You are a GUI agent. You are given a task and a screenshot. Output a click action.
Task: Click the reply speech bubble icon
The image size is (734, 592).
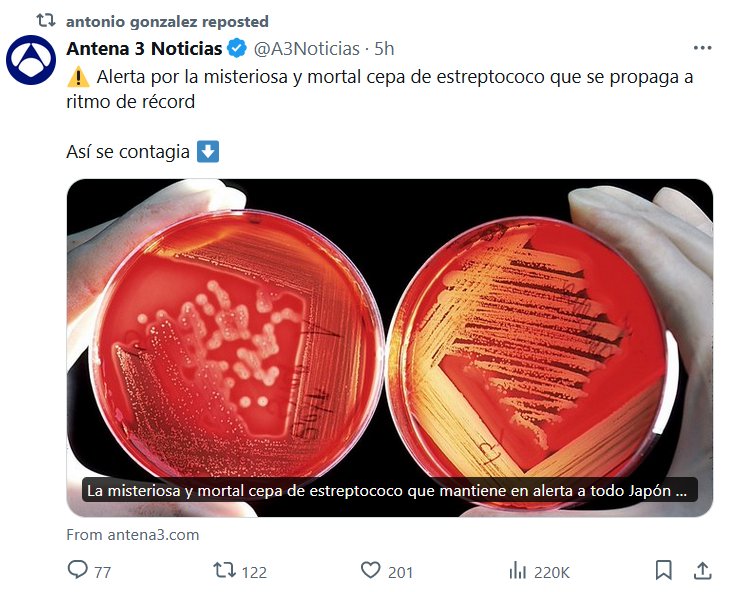[78, 570]
